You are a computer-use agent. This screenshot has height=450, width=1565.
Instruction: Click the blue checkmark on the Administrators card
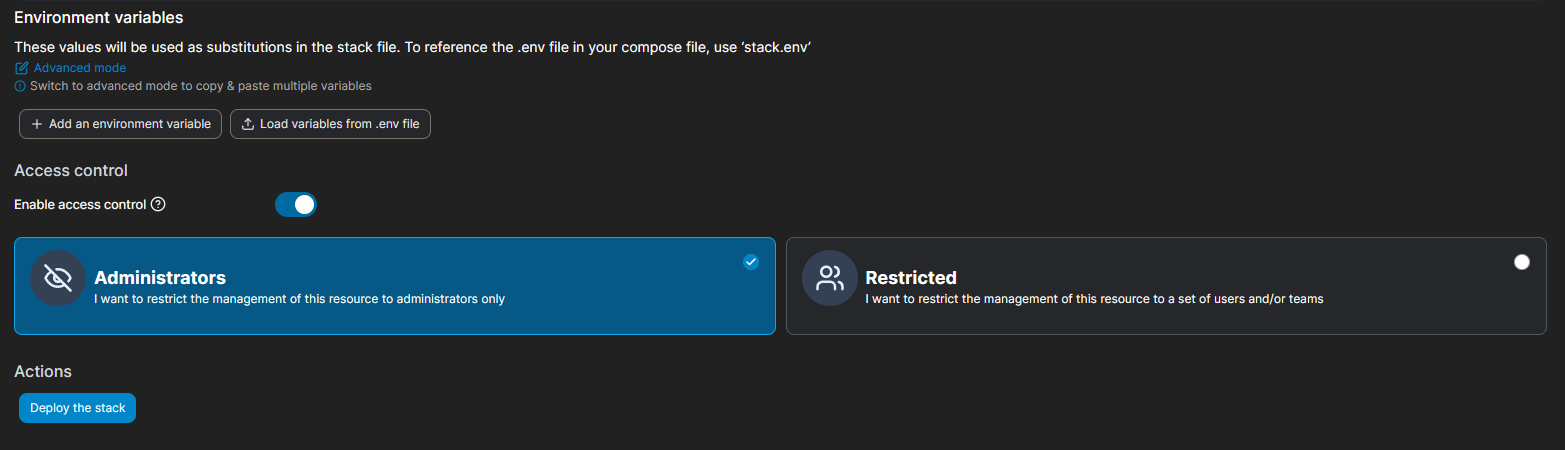click(x=751, y=262)
